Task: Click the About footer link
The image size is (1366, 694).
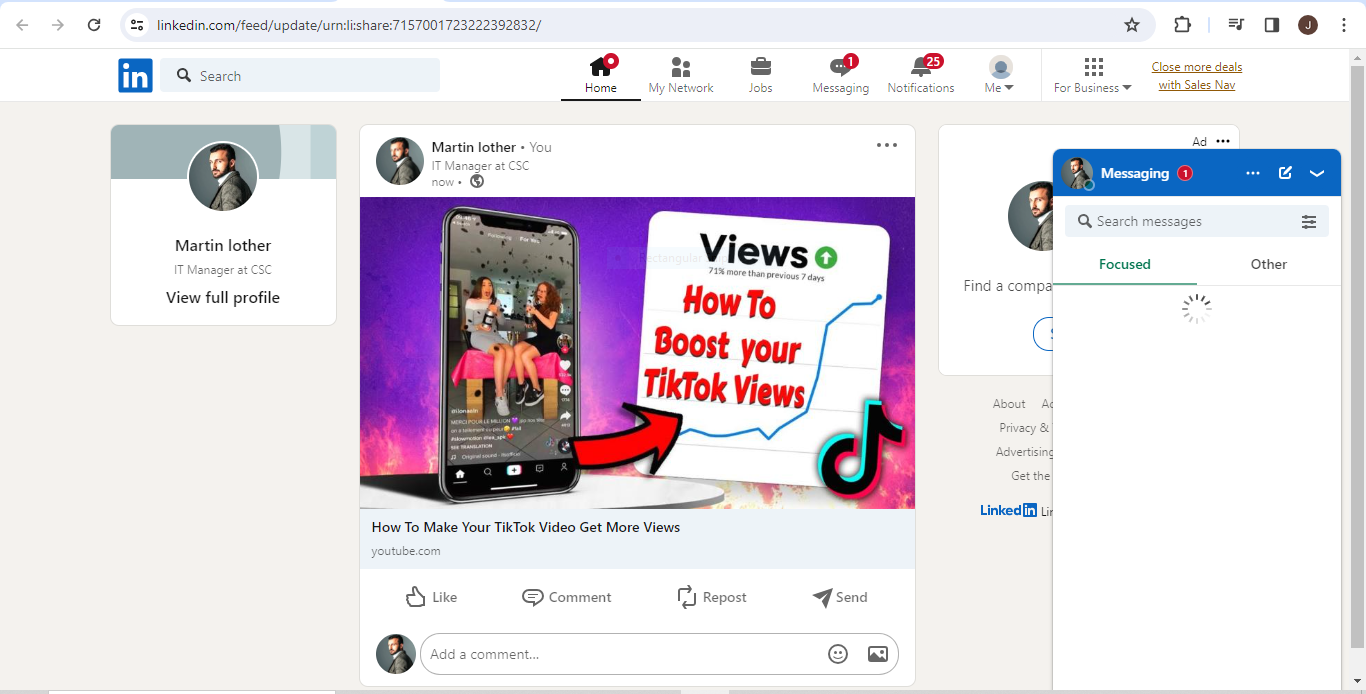Action: coord(1009,404)
